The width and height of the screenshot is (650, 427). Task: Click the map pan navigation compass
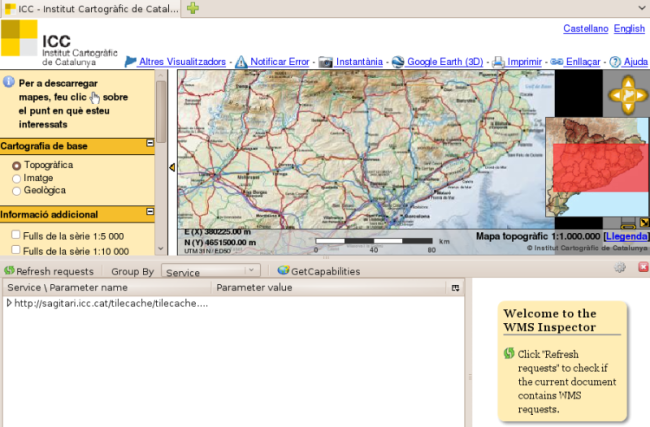point(625,97)
